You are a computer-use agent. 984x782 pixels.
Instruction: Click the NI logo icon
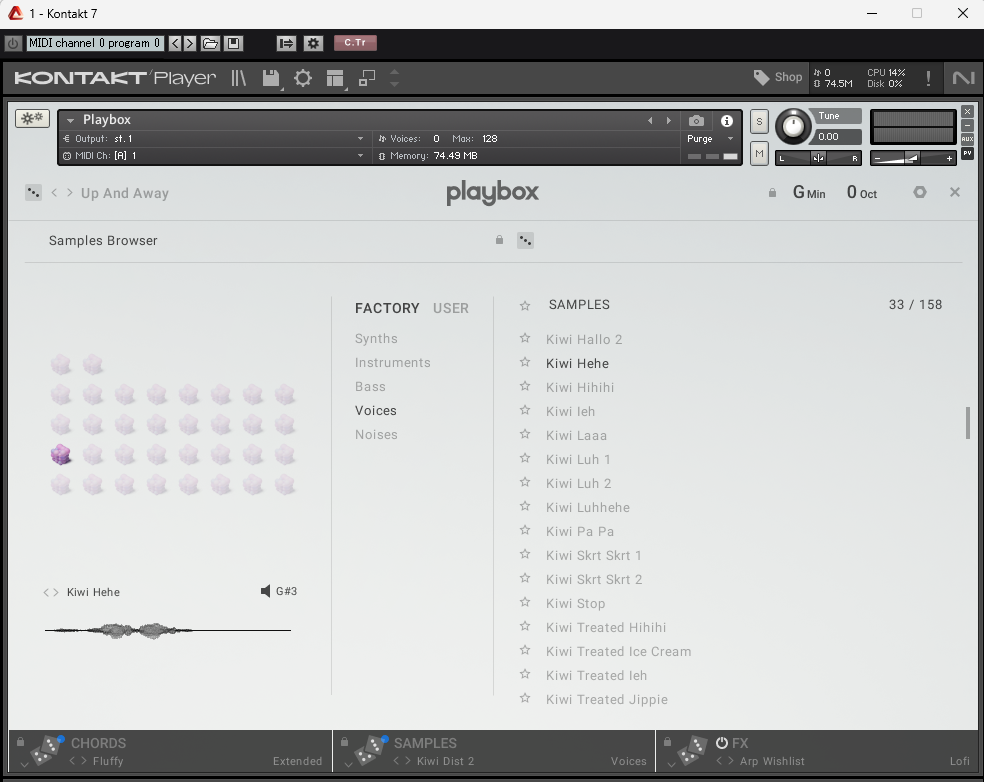tap(963, 78)
